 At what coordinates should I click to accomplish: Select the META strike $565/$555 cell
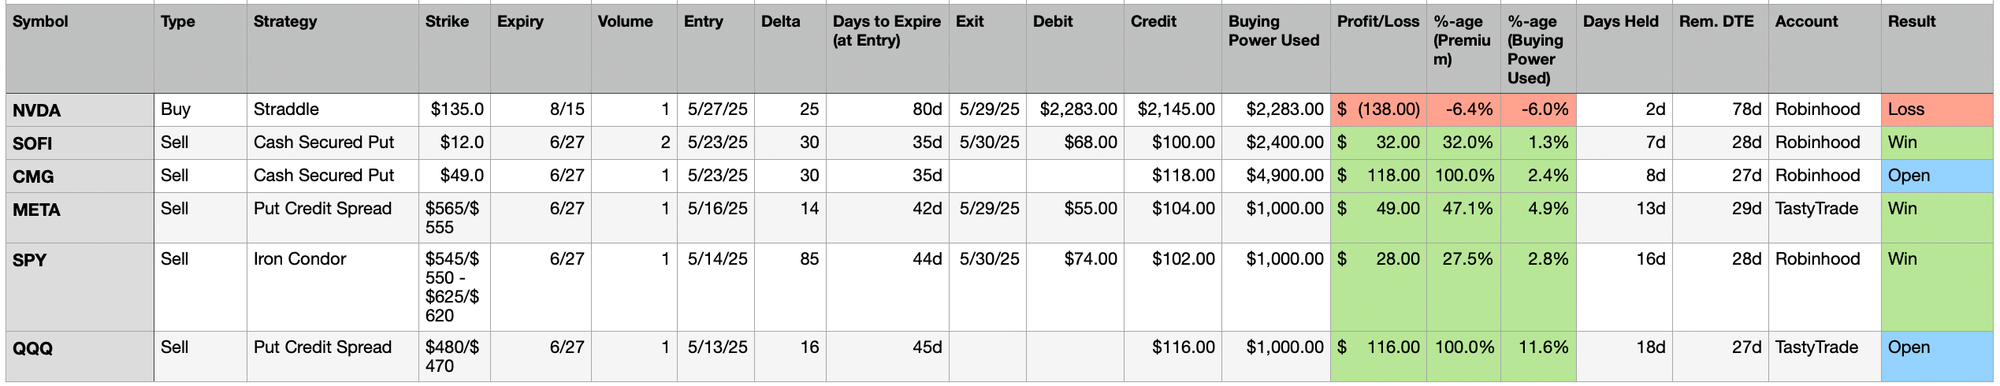(x=454, y=218)
